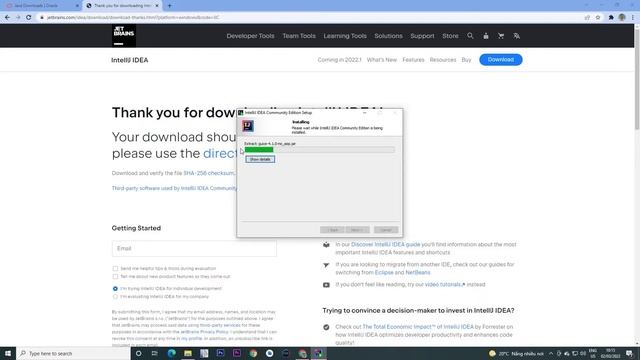Open Google Chrome from taskbar

pyautogui.click(x=253, y=353)
